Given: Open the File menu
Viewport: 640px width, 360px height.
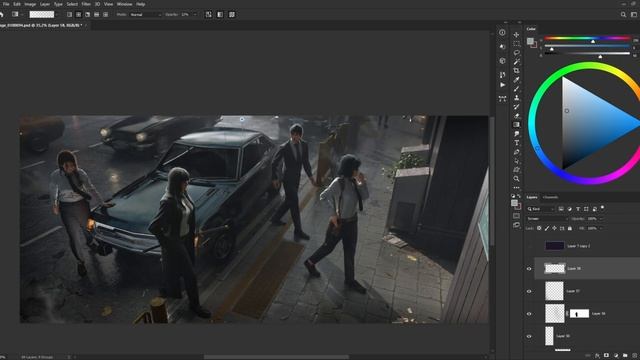Looking at the screenshot, I should click(6, 4).
